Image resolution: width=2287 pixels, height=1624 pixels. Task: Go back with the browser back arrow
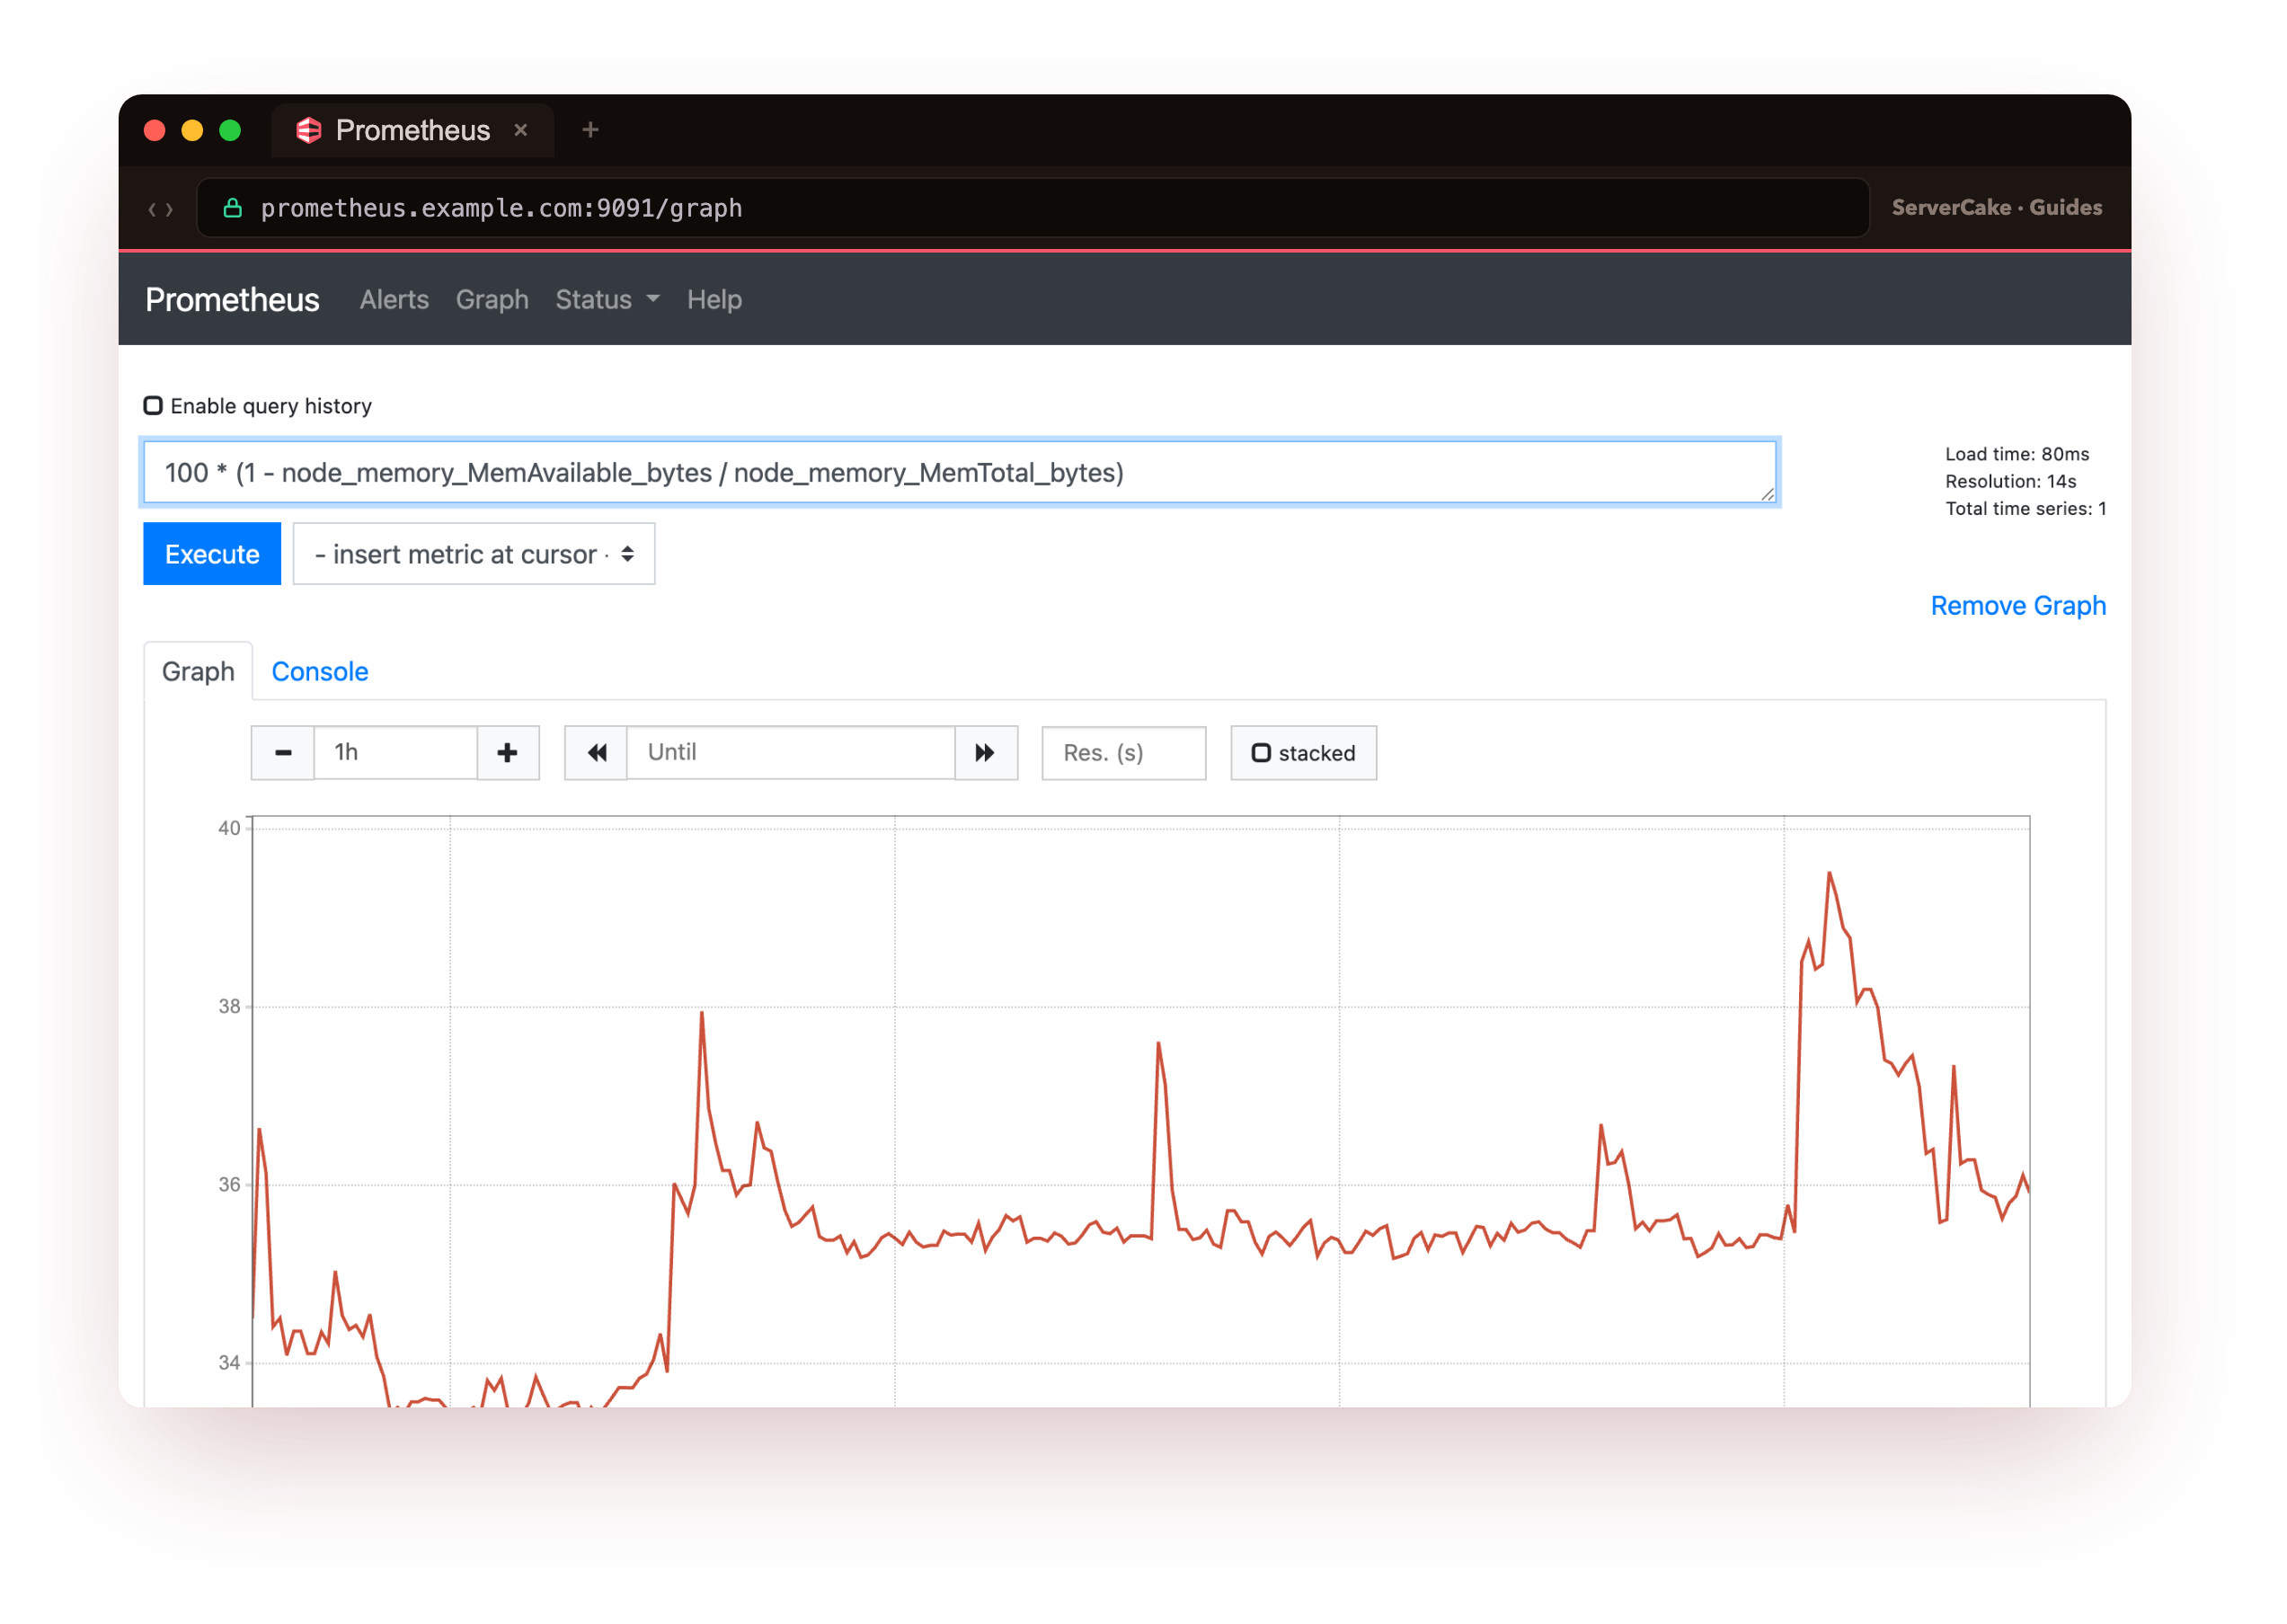pos(152,209)
